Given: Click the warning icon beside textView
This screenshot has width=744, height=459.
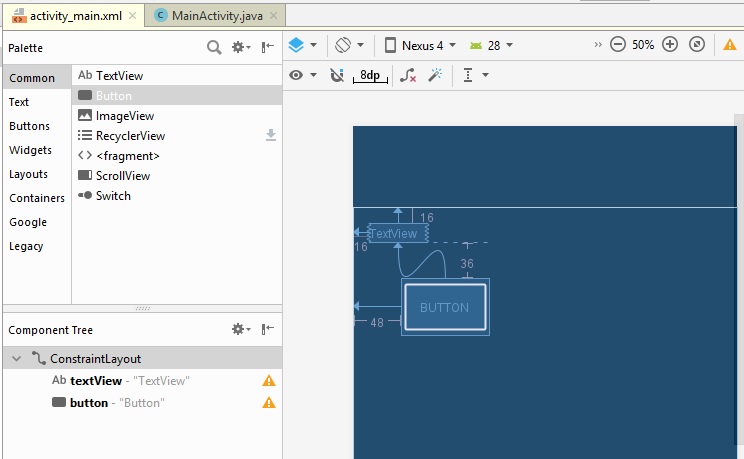Looking at the screenshot, I should pyautogui.click(x=268, y=381).
